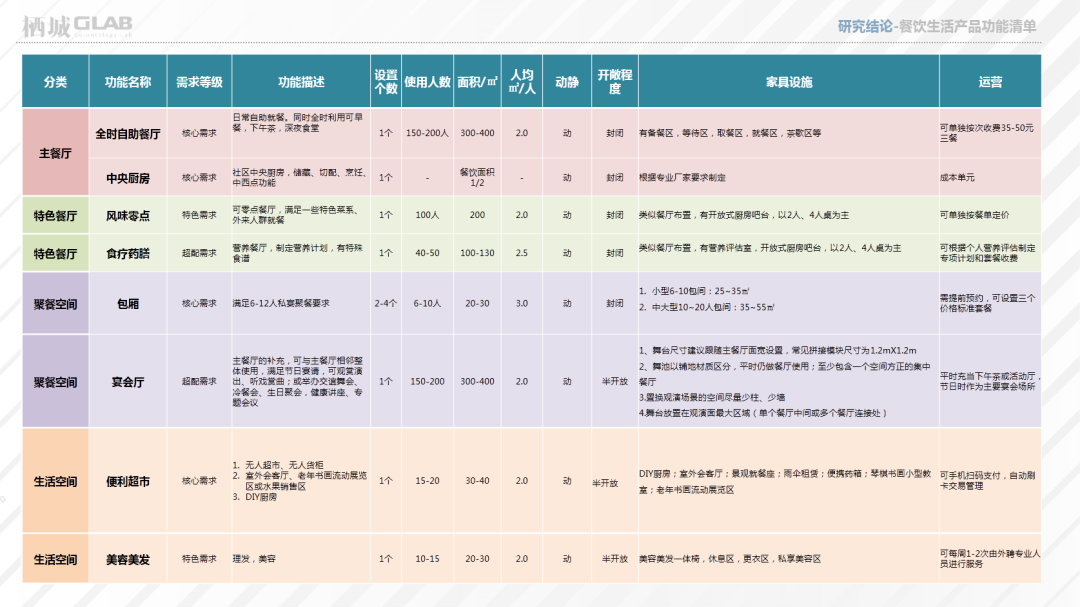The height and width of the screenshot is (607, 1080).
Task: Click the 150-200人 cell in 全时自助餐厅 row
Action: coord(427,133)
